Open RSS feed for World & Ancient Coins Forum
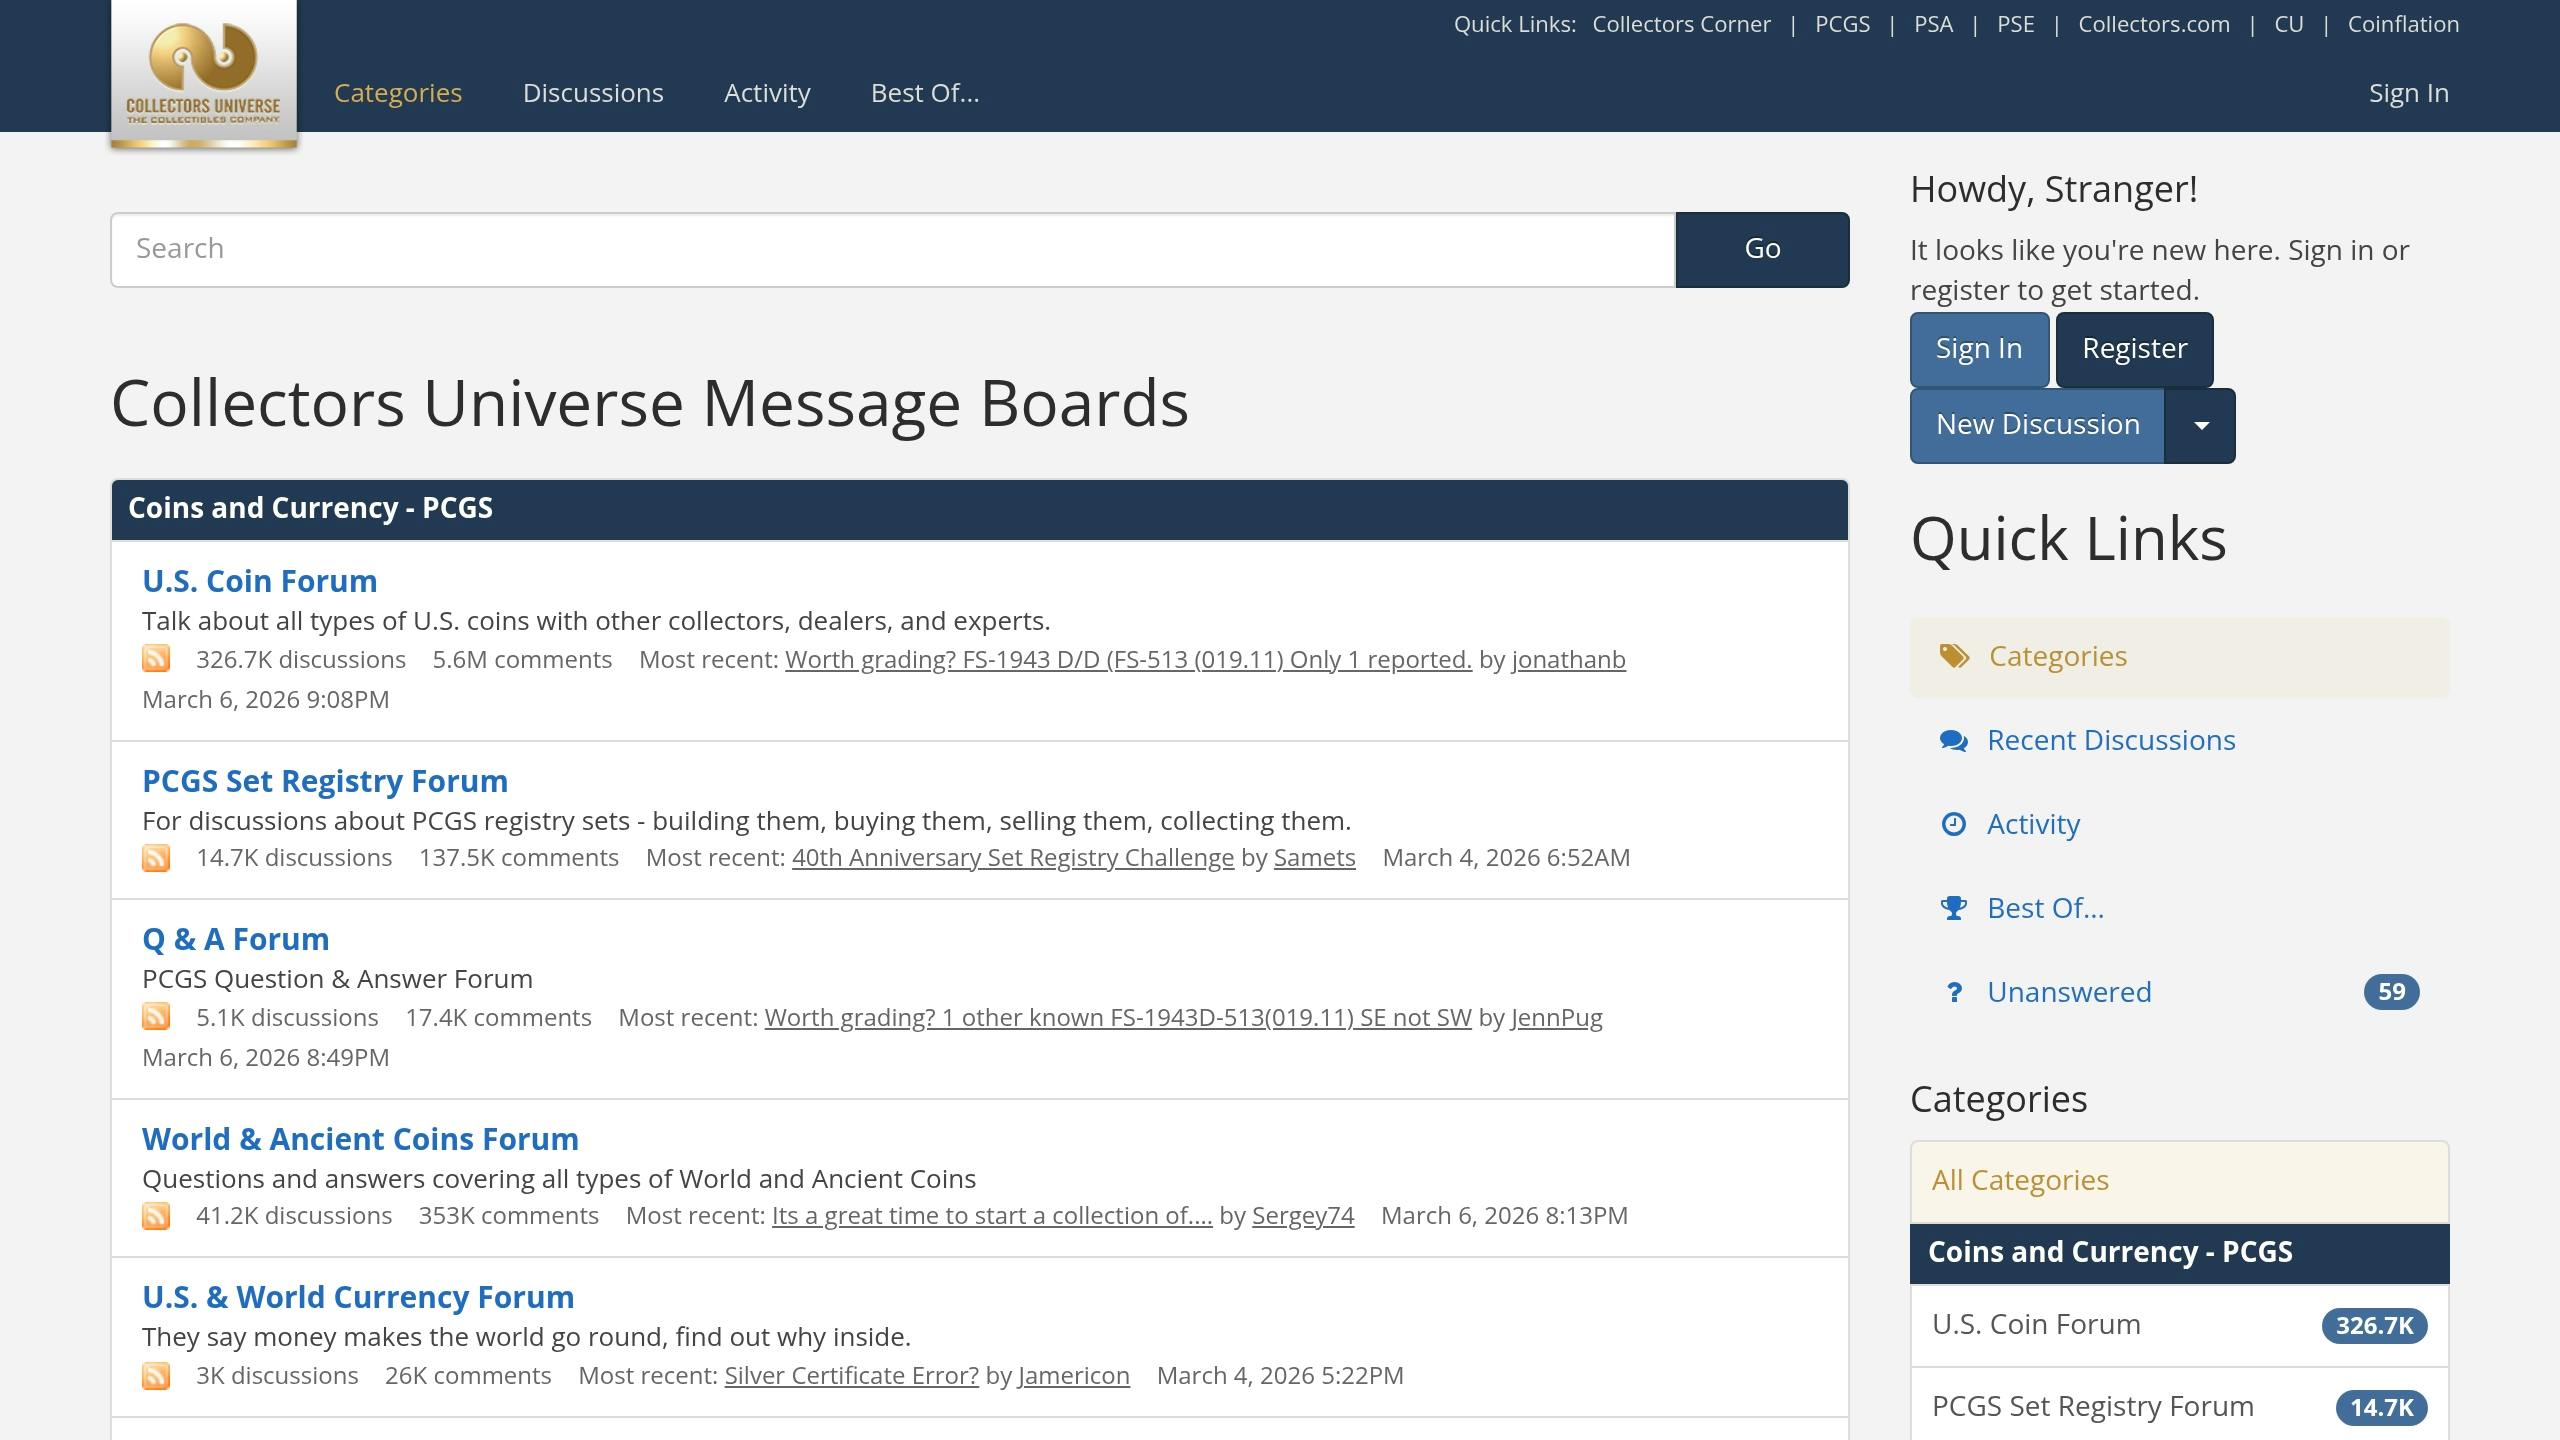Screen dimensions: 2560x1440 156,1216
